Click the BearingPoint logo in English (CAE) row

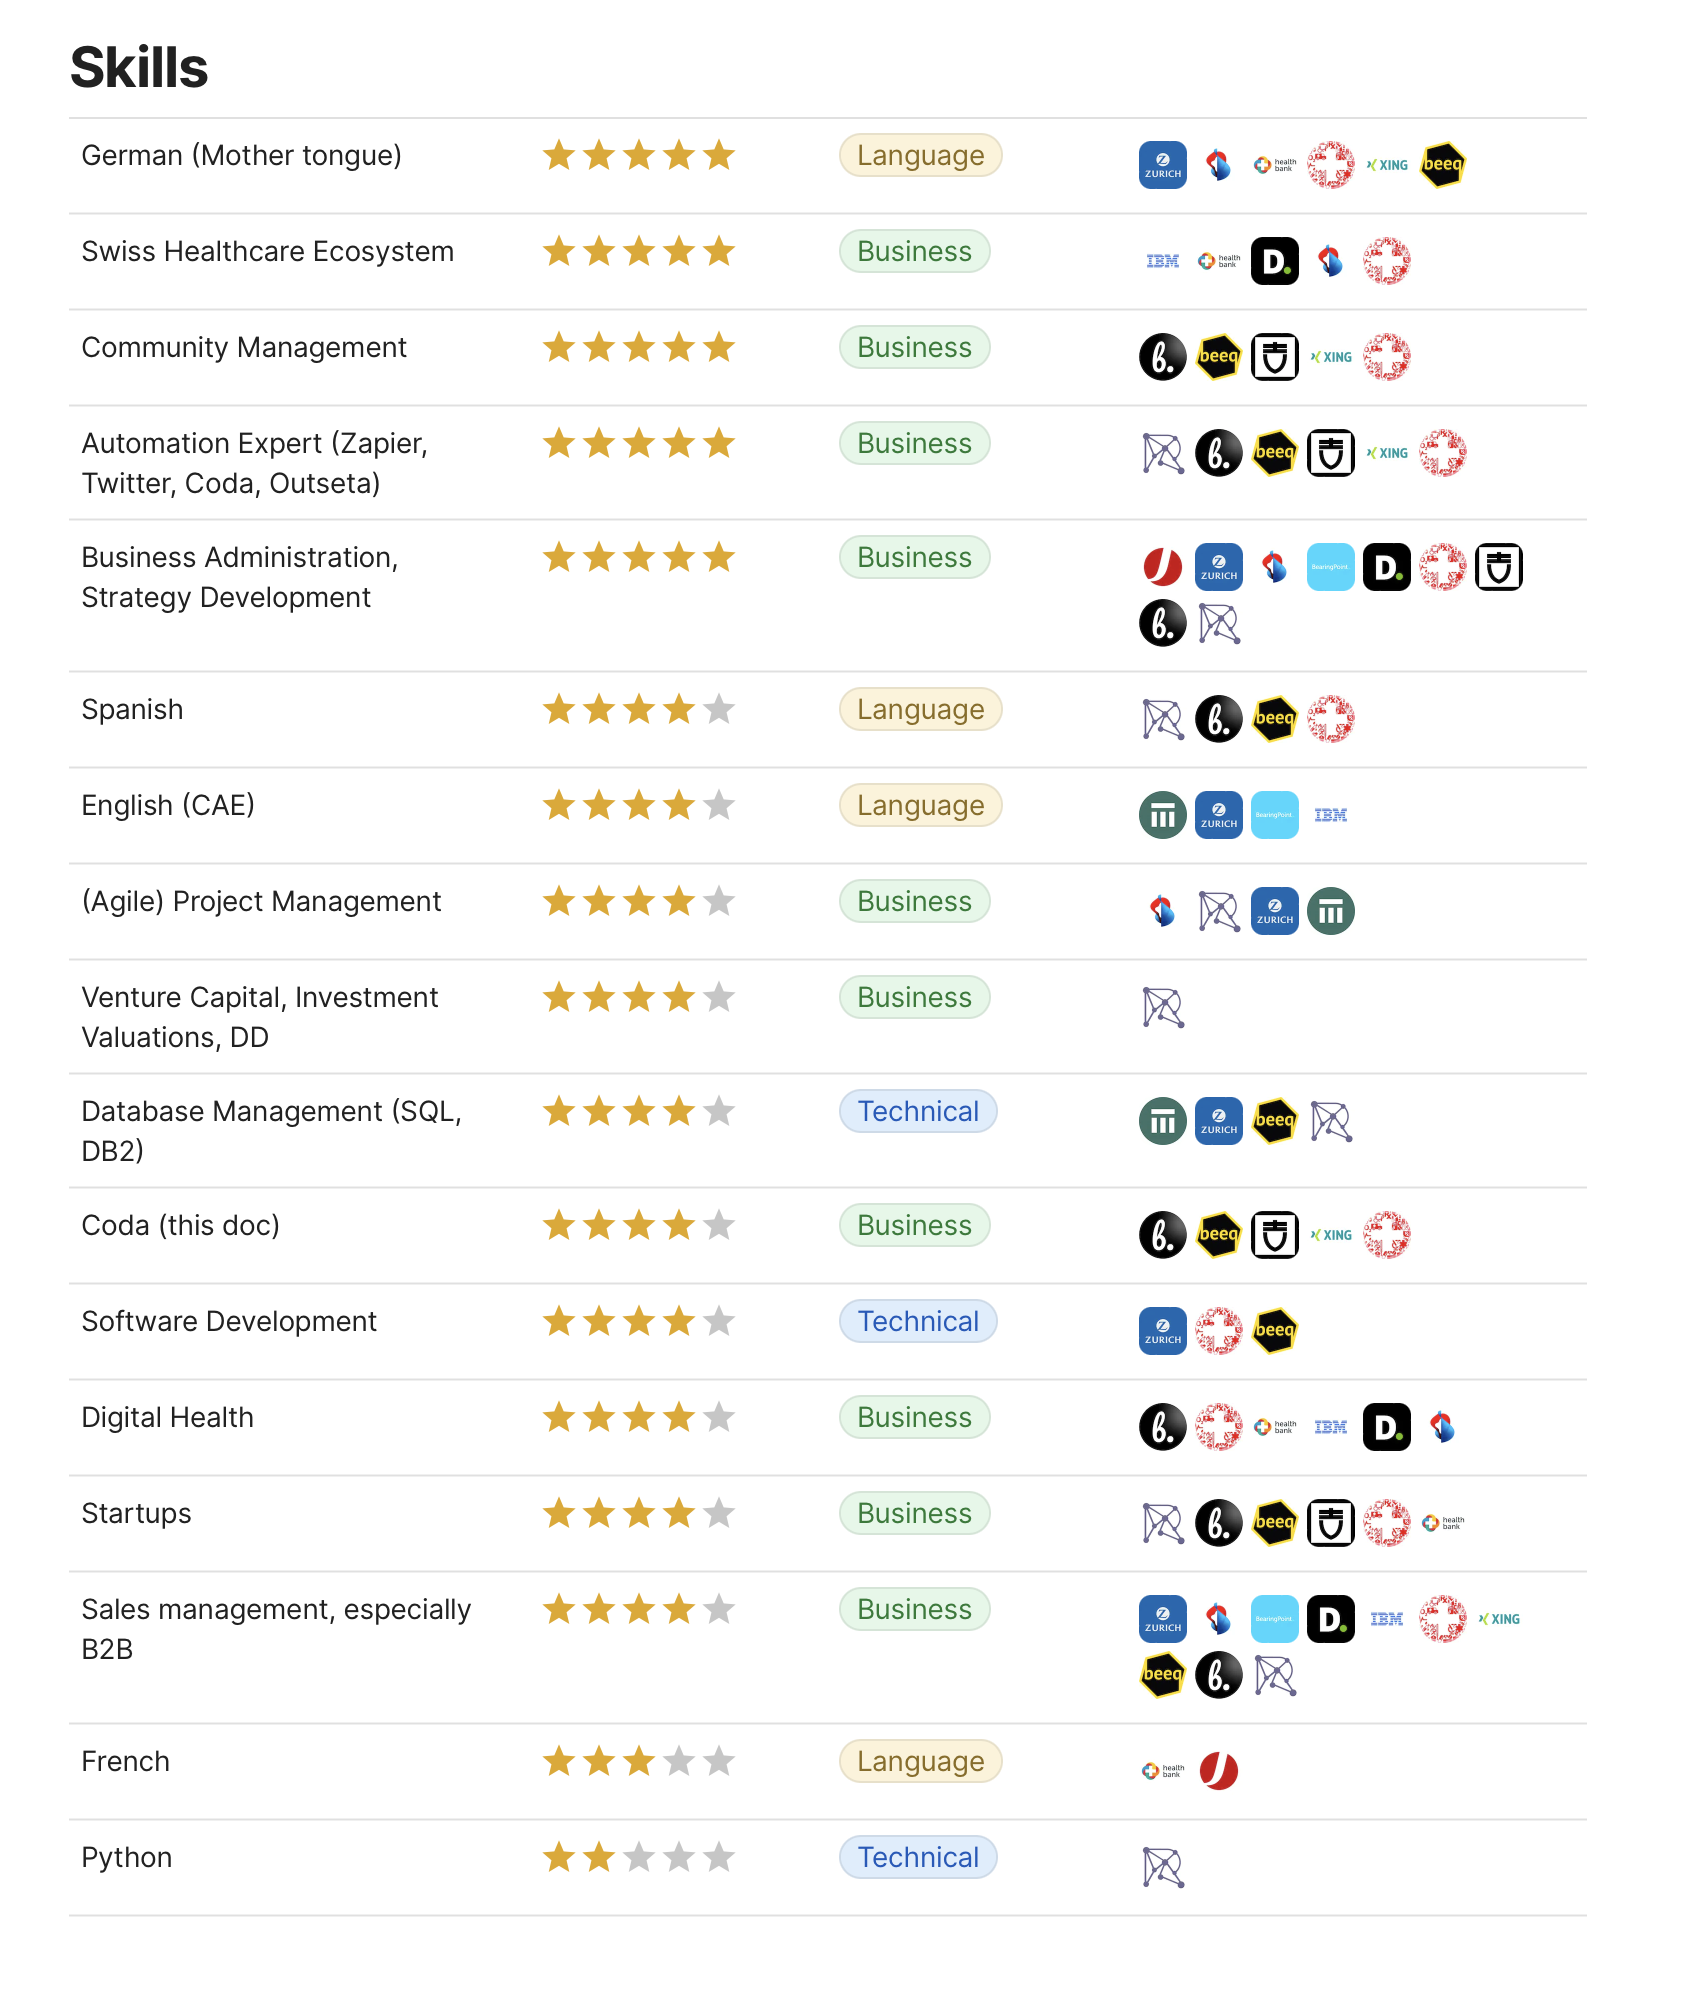(1274, 815)
